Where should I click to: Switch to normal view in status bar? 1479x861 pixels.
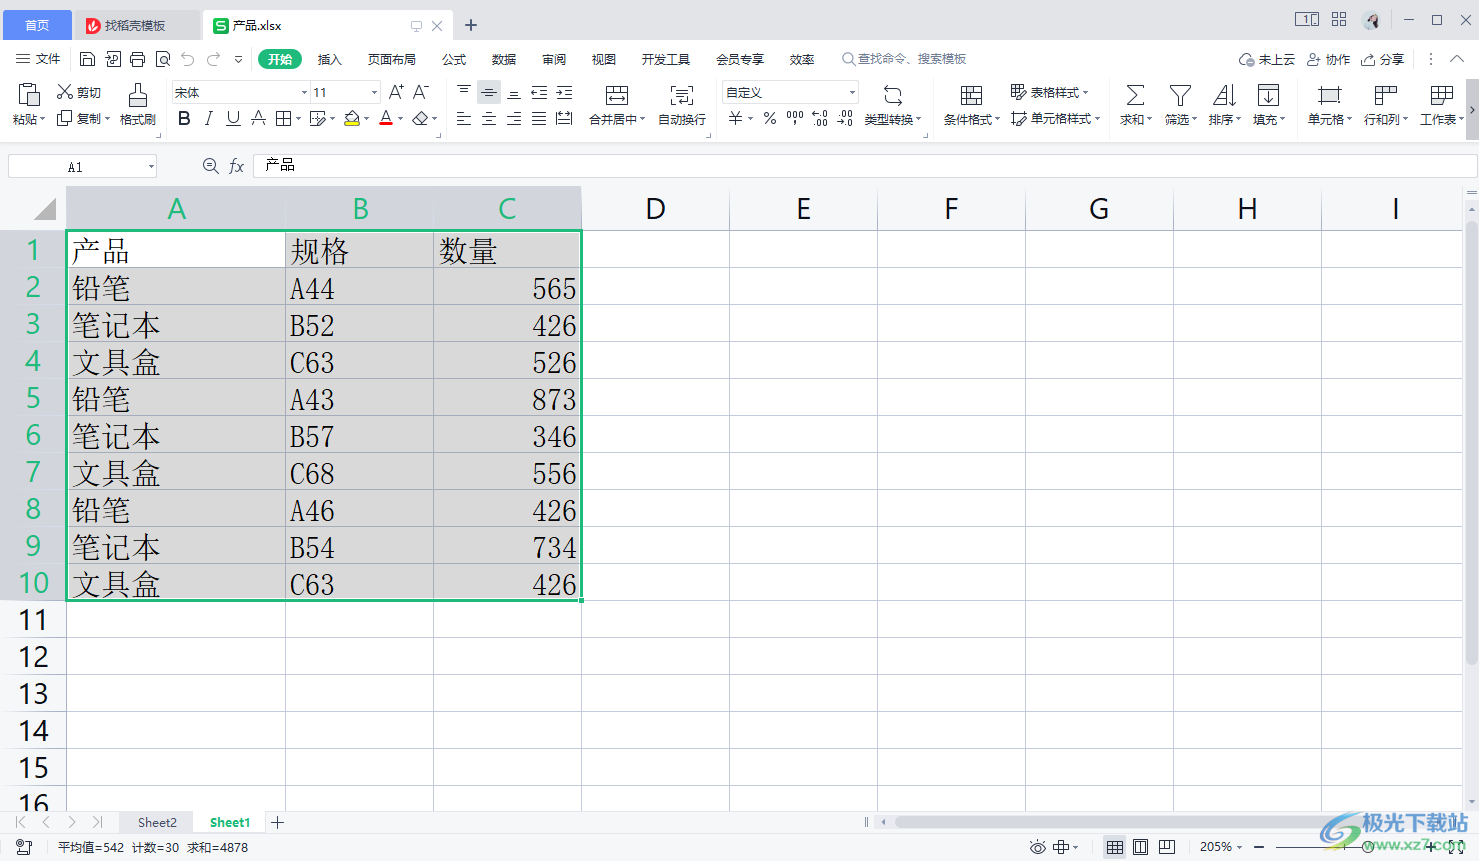pyautogui.click(x=1115, y=847)
